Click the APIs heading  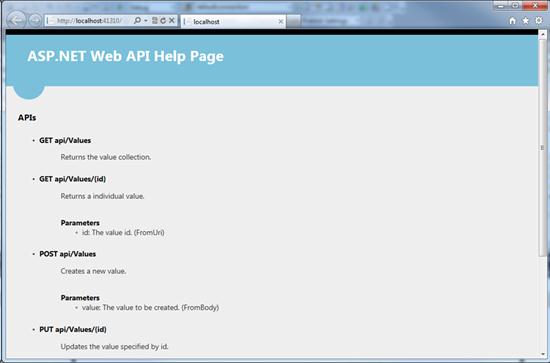(27, 118)
